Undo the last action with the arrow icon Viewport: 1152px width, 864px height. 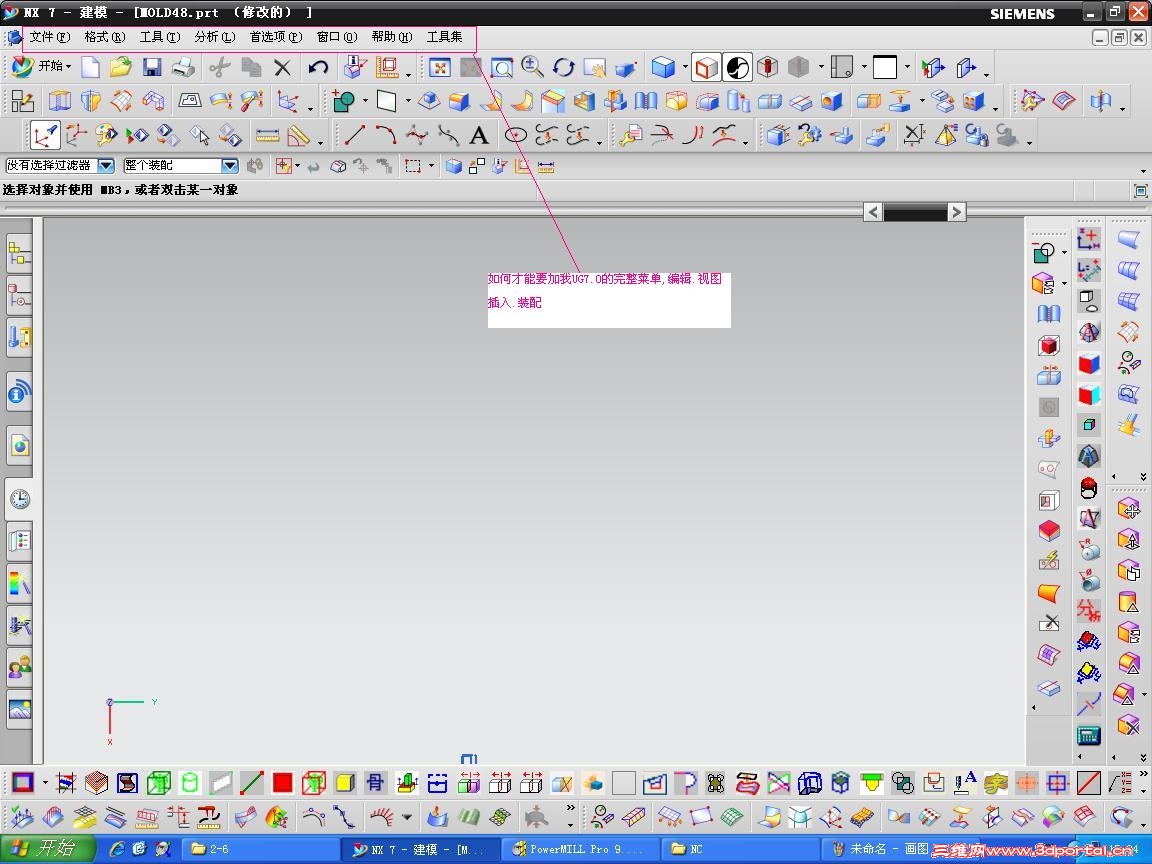(318, 68)
